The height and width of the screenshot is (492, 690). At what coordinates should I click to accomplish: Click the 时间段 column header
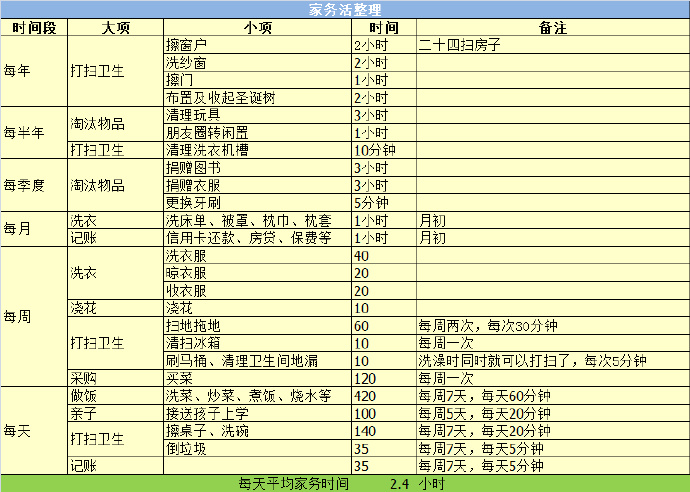tap(34, 27)
